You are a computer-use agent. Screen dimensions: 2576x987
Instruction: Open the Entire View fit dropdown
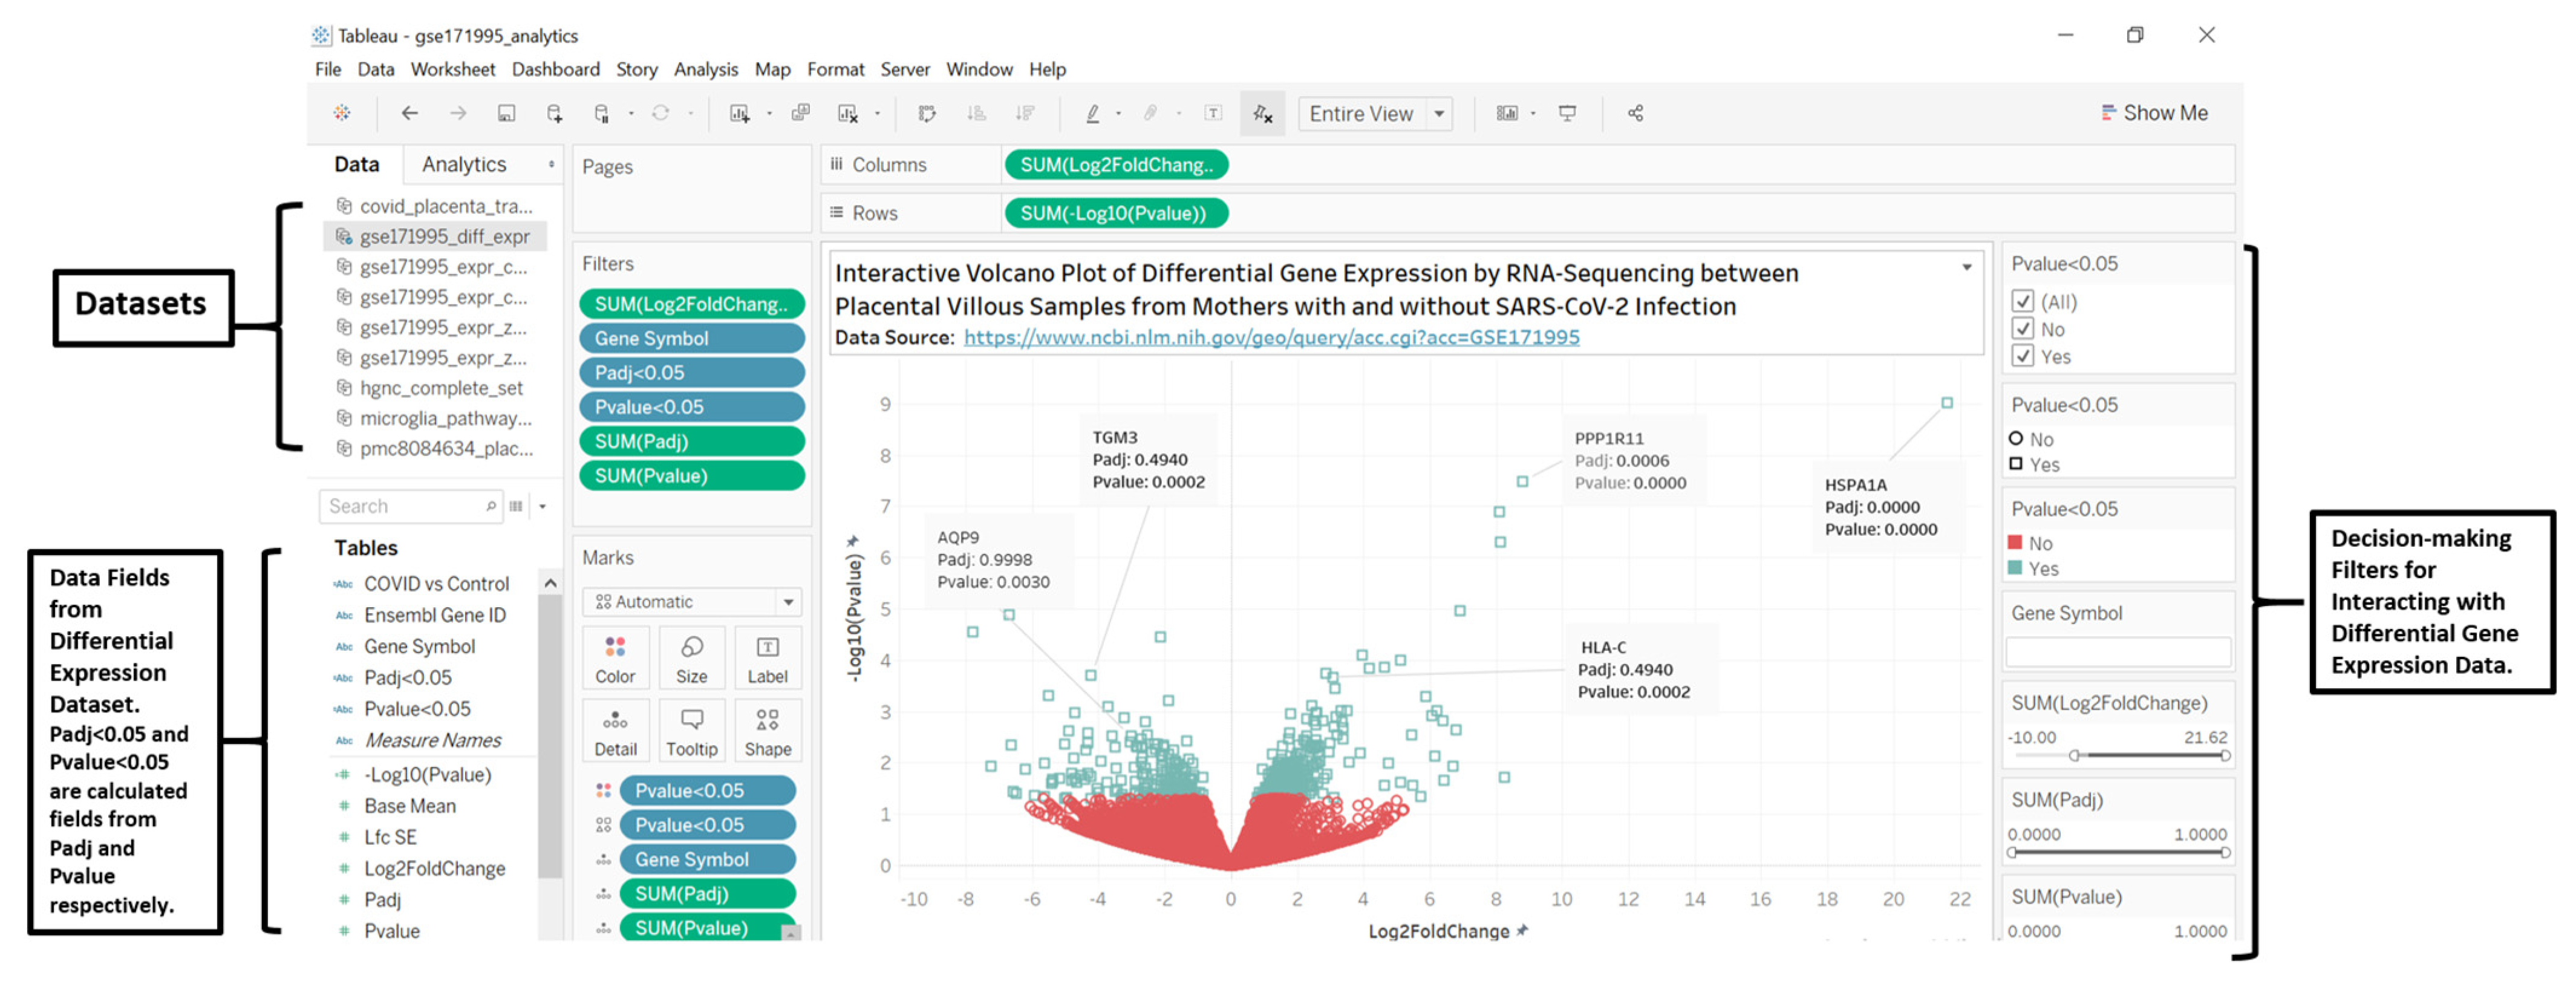pyautogui.click(x=1439, y=113)
